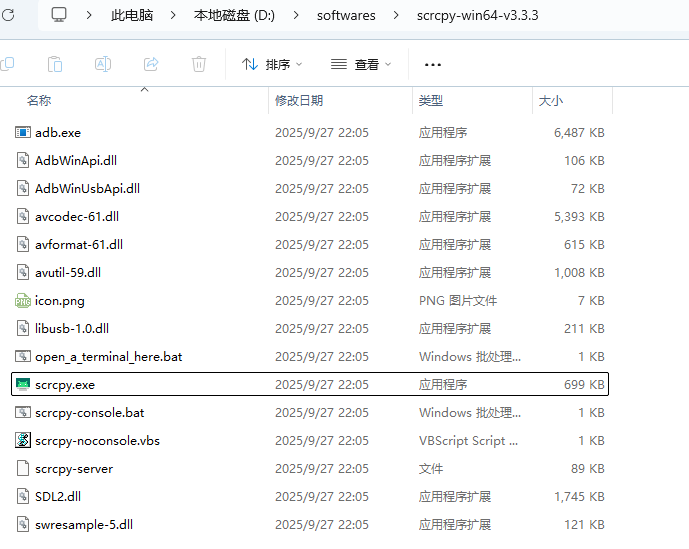Sort by the 修改日期 column header

(x=299, y=101)
